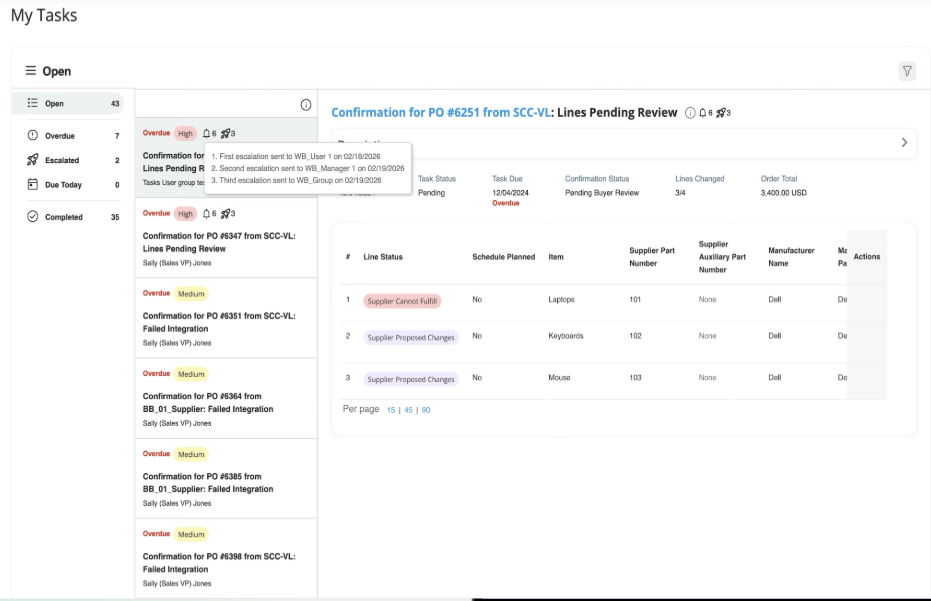Click the filter funnel icon
Image resolution: width=931 pixels, height=601 pixels.
point(907,71)
